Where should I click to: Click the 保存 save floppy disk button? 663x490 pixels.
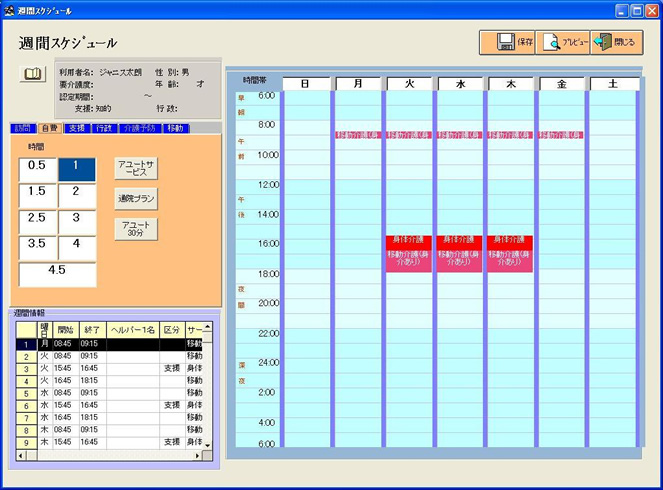[x=507, y=43]
